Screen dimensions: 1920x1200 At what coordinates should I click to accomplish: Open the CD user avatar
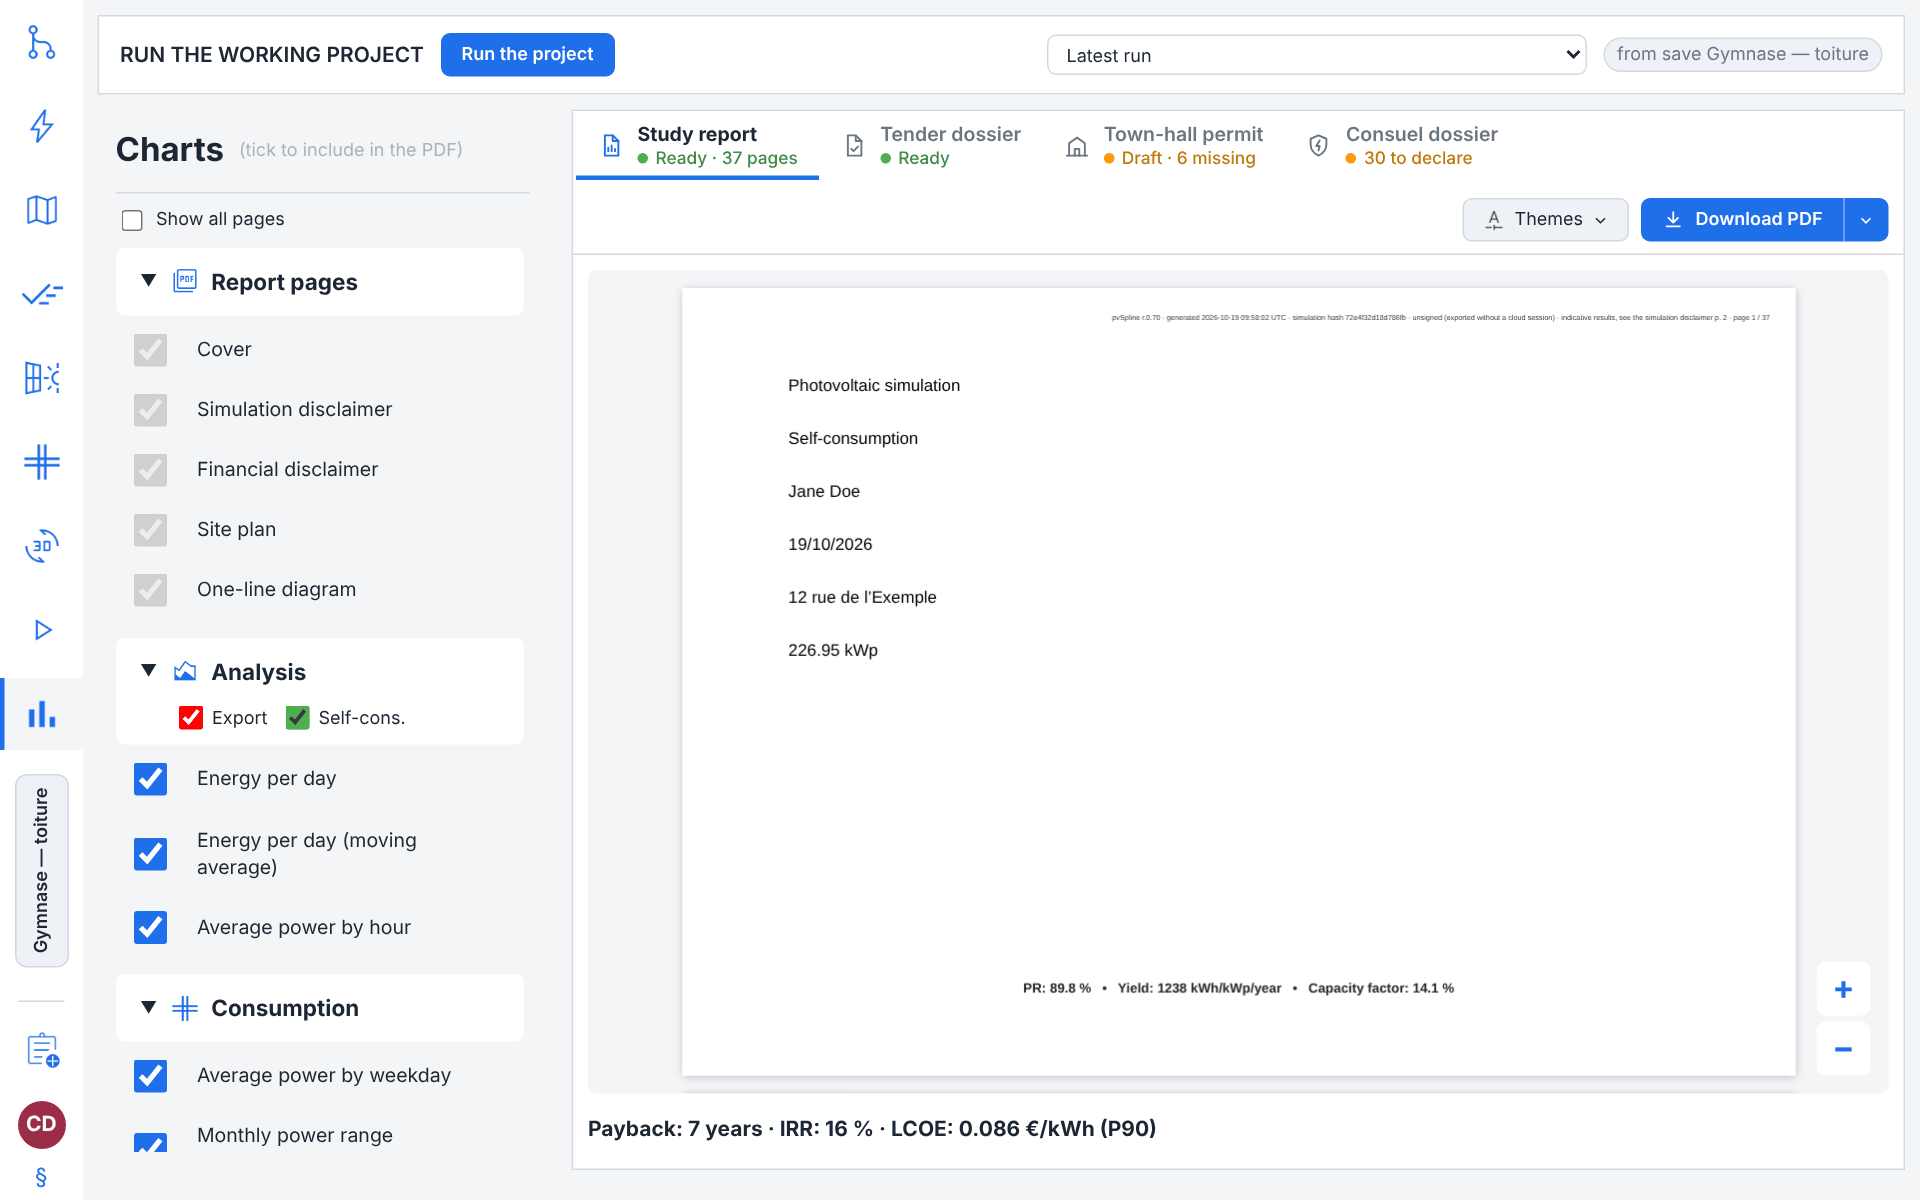(x=42, y=1124)
